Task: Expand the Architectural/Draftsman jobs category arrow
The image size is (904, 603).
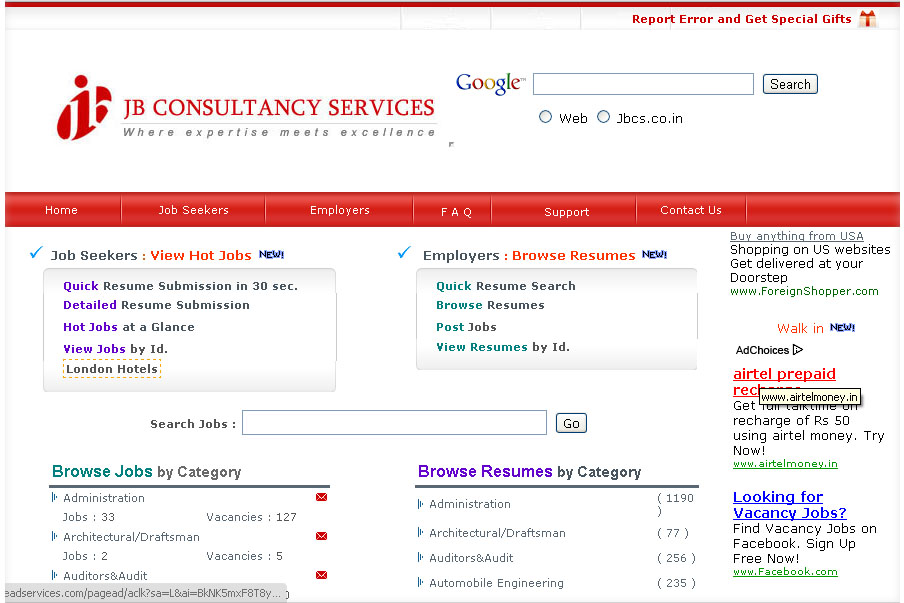Action: (54, 536)
